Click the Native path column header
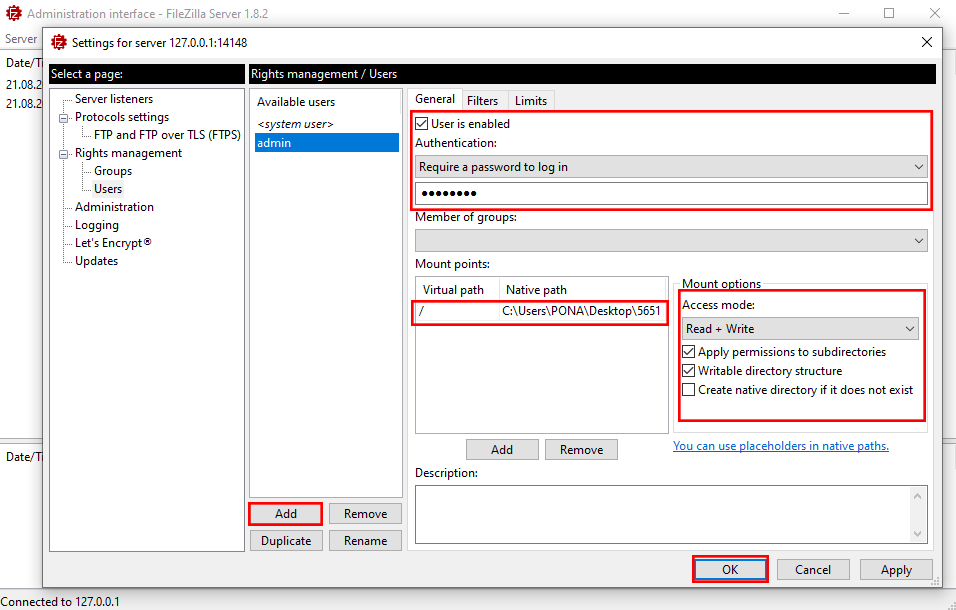 582,289
